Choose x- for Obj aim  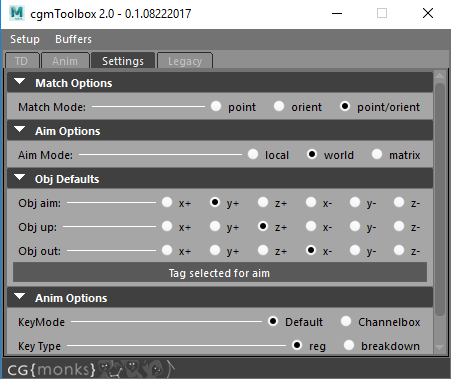(x=311, y=202)
